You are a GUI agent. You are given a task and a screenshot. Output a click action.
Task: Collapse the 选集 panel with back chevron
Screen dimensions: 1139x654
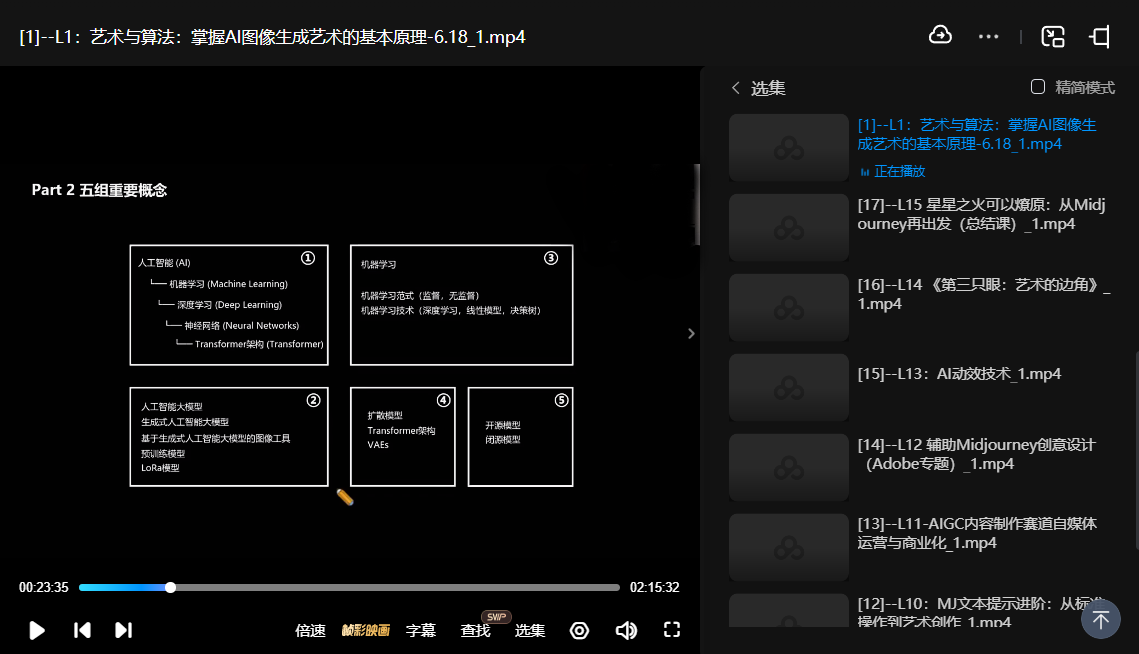tap(736, 88)
